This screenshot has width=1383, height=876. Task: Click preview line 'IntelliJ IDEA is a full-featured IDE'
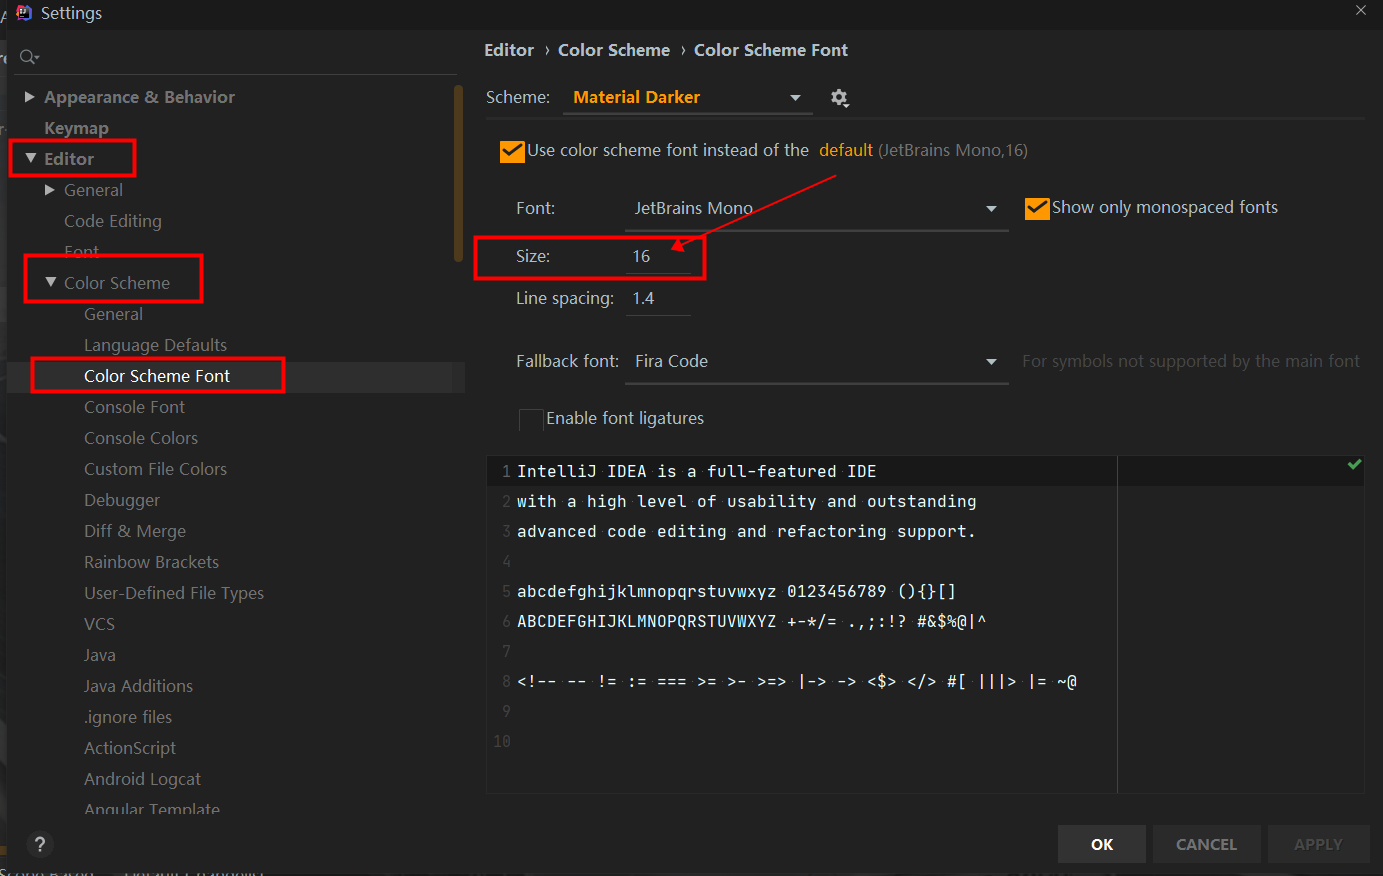[x=696, y=471]
